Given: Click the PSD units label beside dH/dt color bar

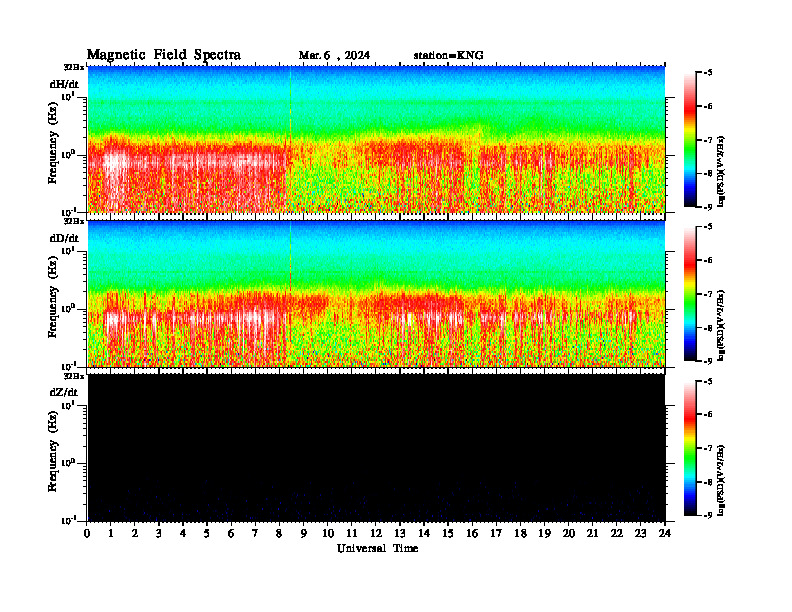Looking at the screenshot, I should pyautogui.click(x=721, y=170).
